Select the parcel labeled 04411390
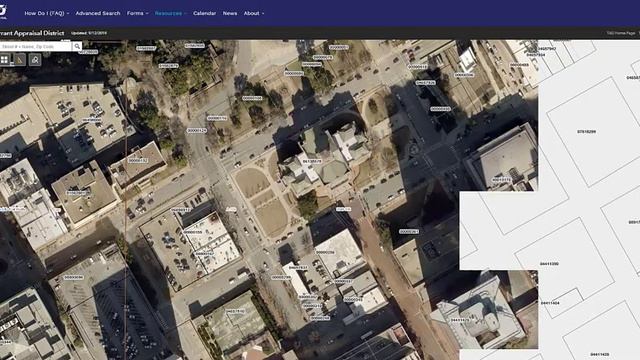The width and height of the screenshot is (640, 360). [x=549, y=264]
